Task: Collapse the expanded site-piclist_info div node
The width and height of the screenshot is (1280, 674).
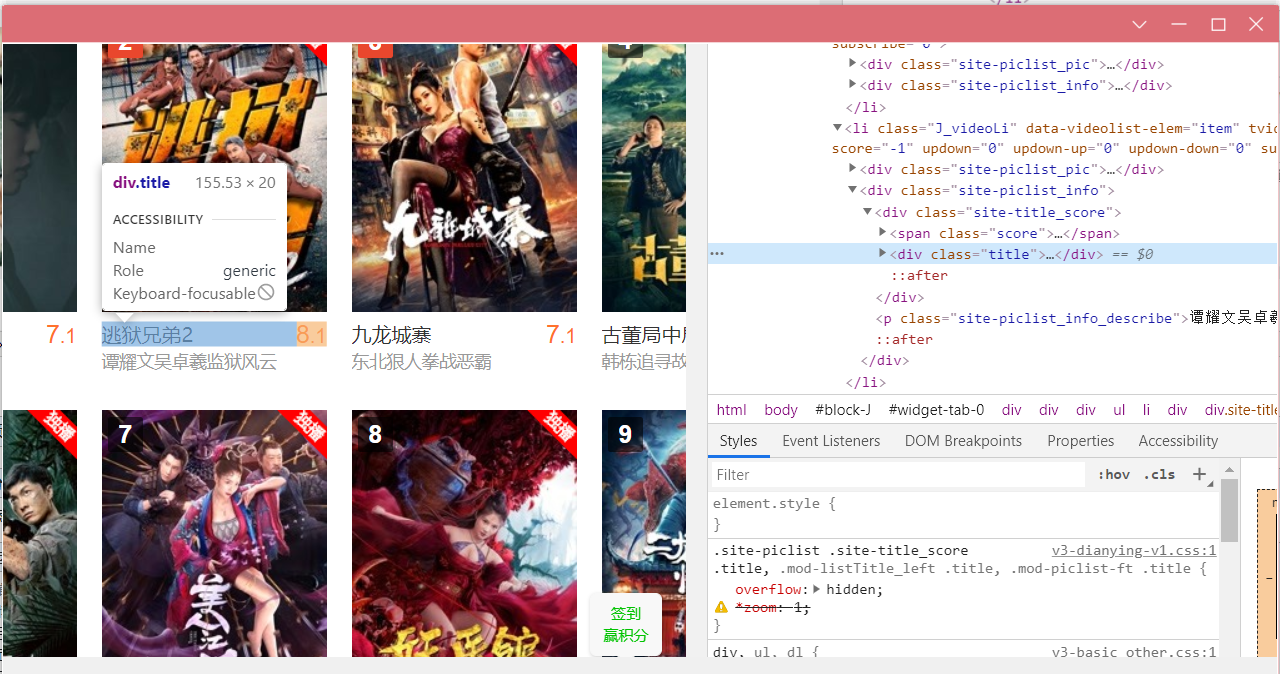Action: coord(853,190)
